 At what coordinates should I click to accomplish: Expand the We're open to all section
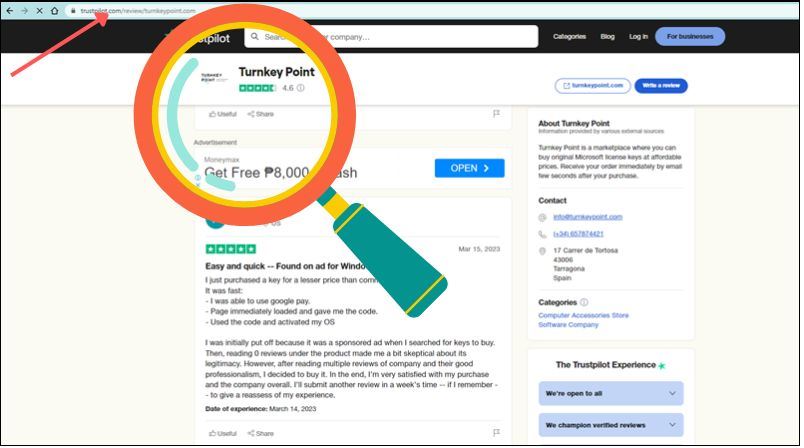(x=611, y=394)
